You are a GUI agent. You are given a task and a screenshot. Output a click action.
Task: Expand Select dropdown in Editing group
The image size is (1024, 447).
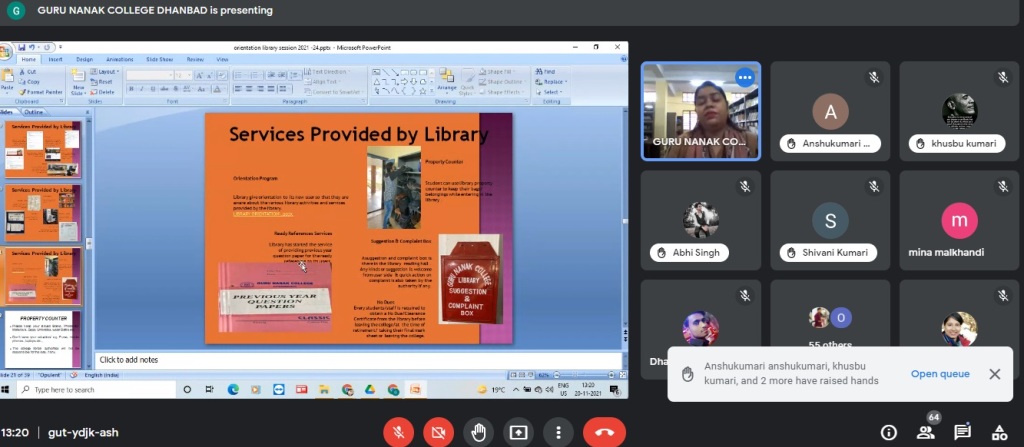[x=549, y=92]
